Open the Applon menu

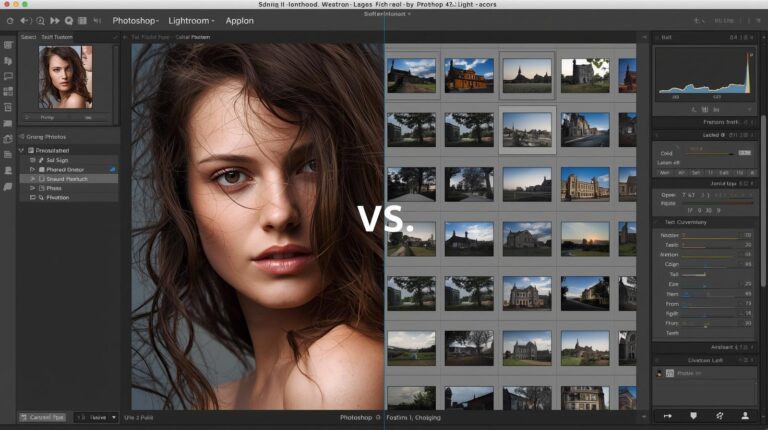(239, 20)
